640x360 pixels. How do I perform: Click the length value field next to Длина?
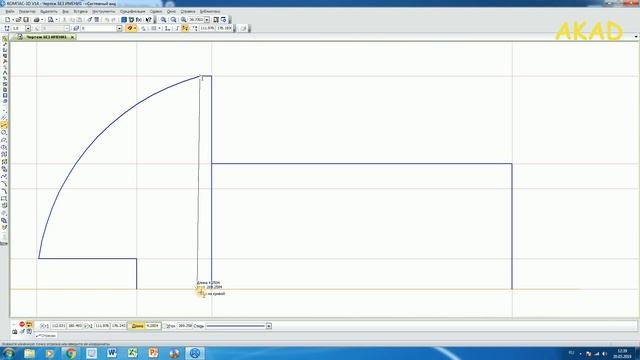pyautogui.click(x=152, y=326)
